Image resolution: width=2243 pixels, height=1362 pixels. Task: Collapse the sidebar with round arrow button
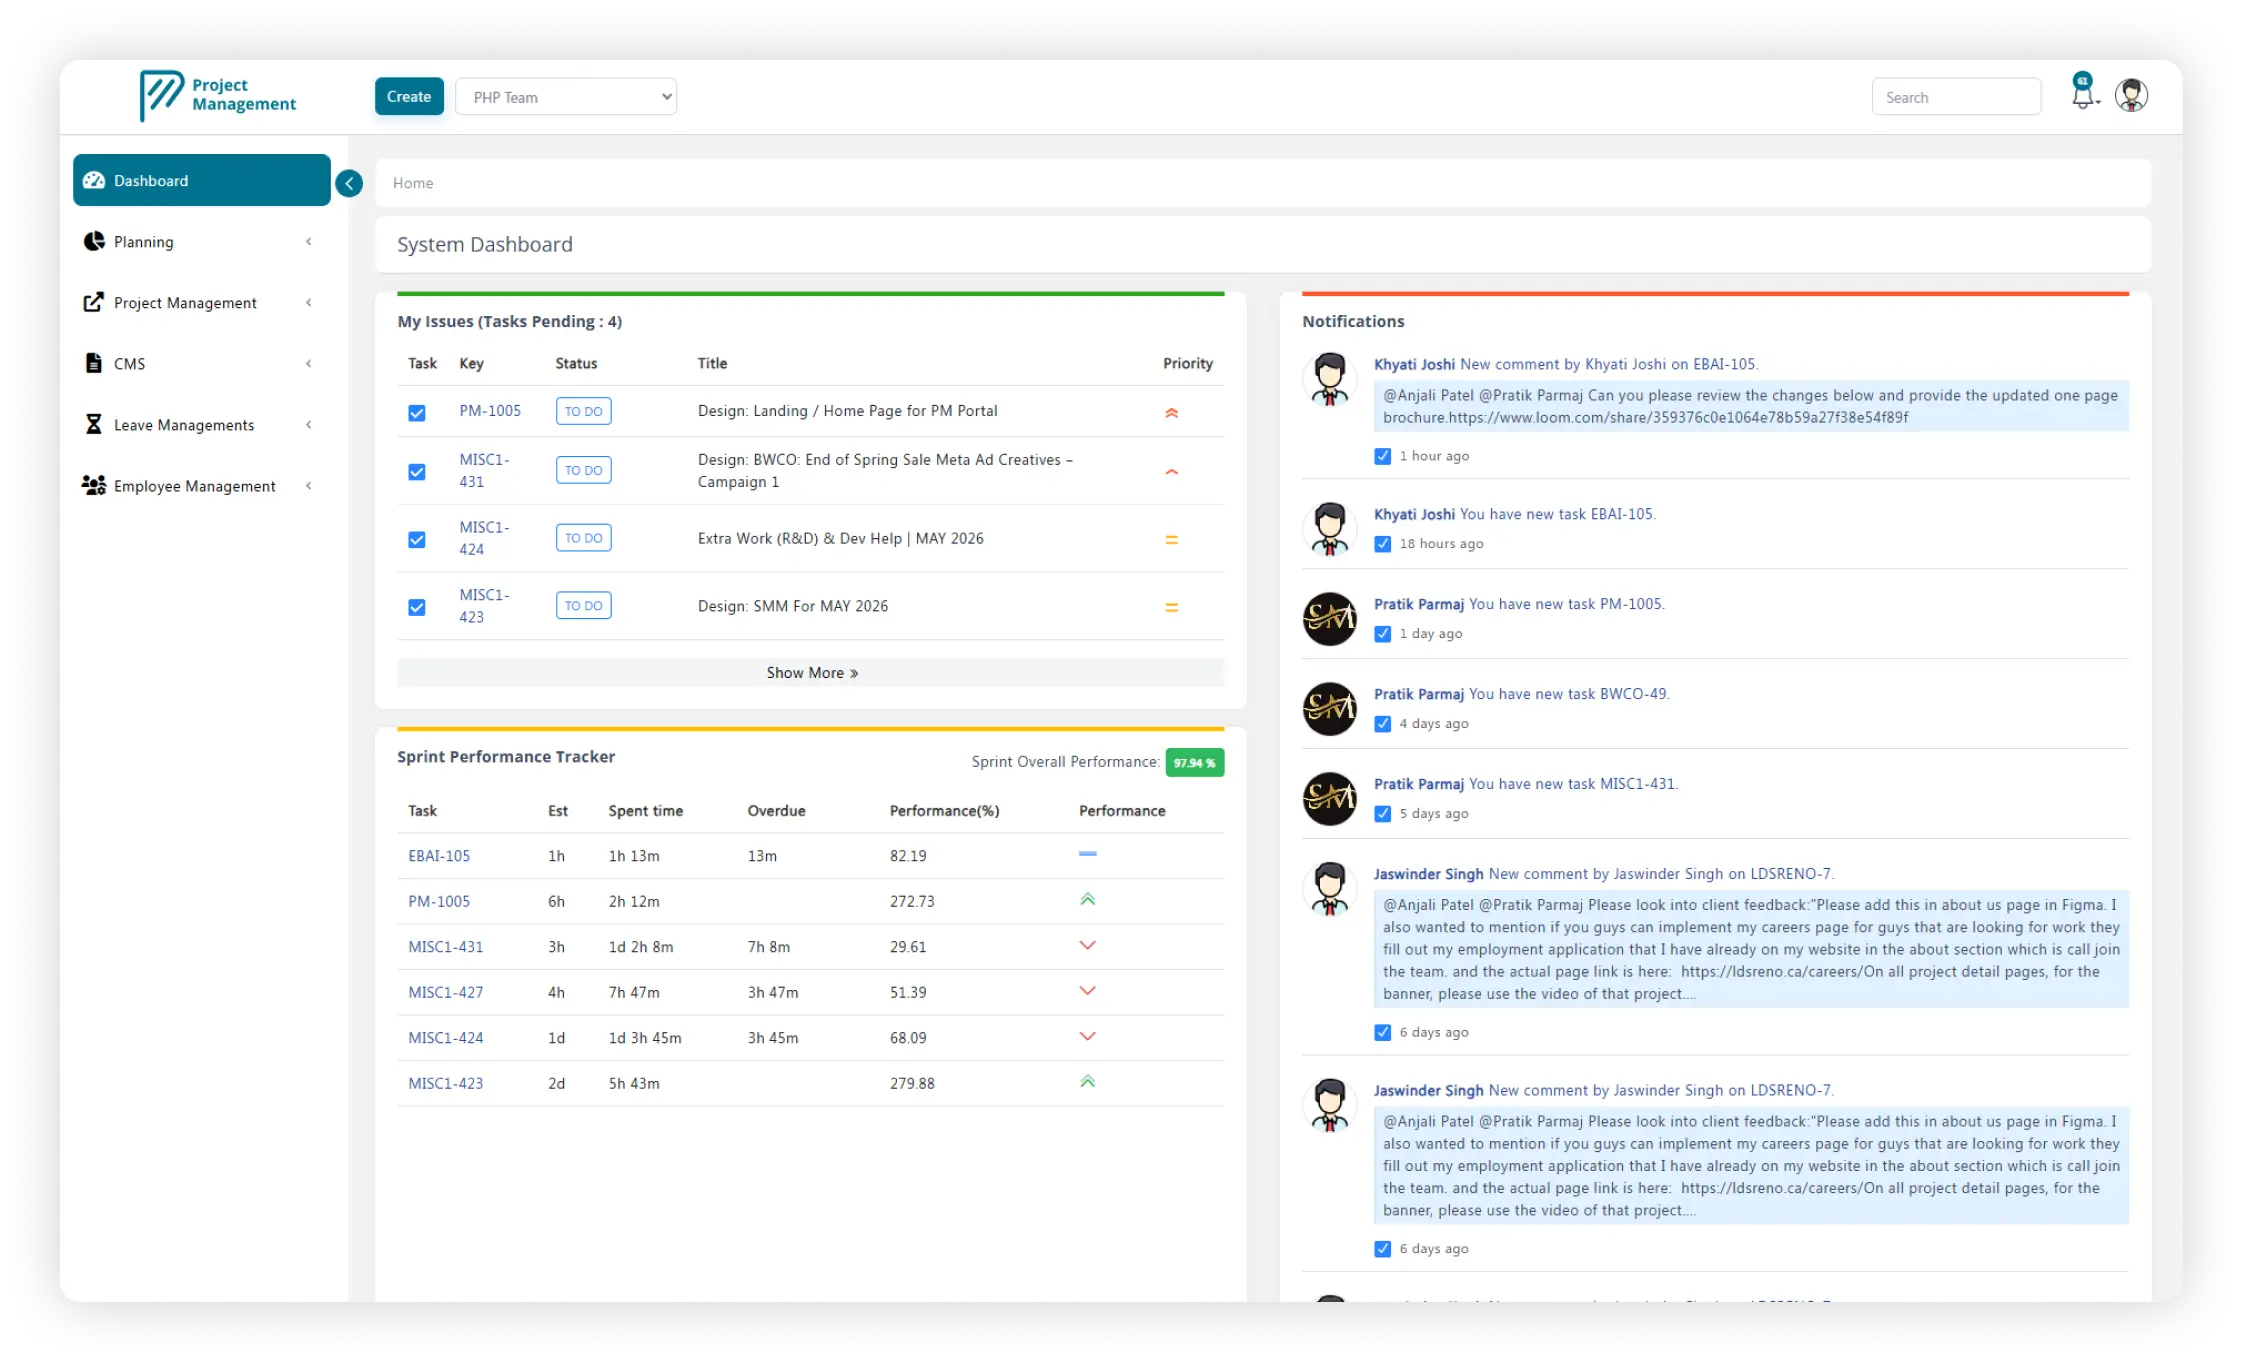pyautogui.click(x=349, y=183)
